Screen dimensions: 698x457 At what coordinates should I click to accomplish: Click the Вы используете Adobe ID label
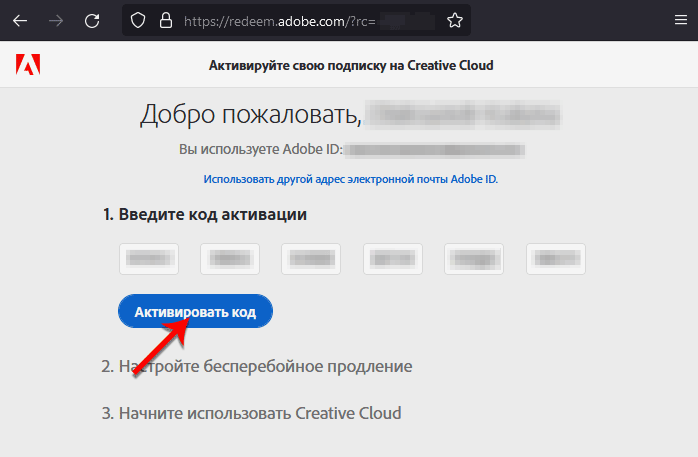tap(261, 149)
